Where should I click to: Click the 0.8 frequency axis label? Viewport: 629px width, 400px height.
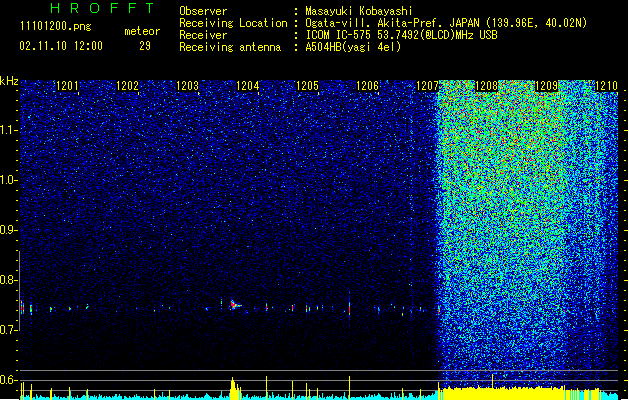tap(9, 280)
